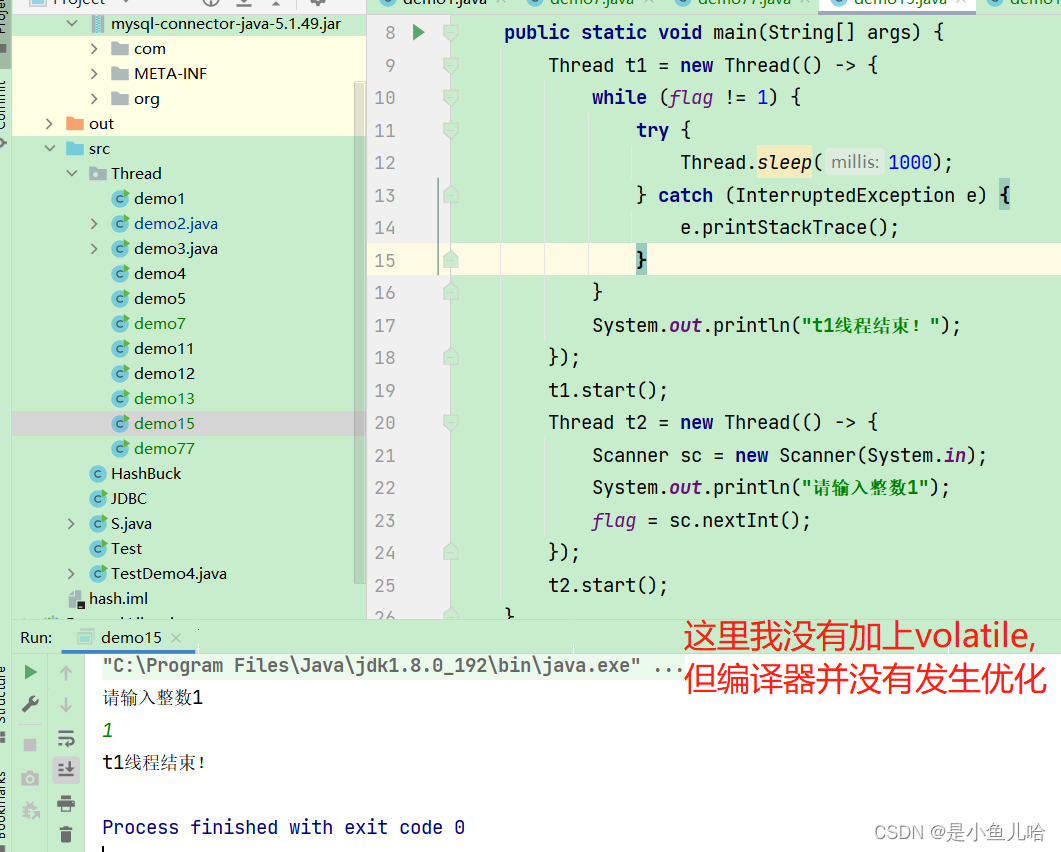
Task: Select the demo15 tab in Run panel
Action: point(130,637)
